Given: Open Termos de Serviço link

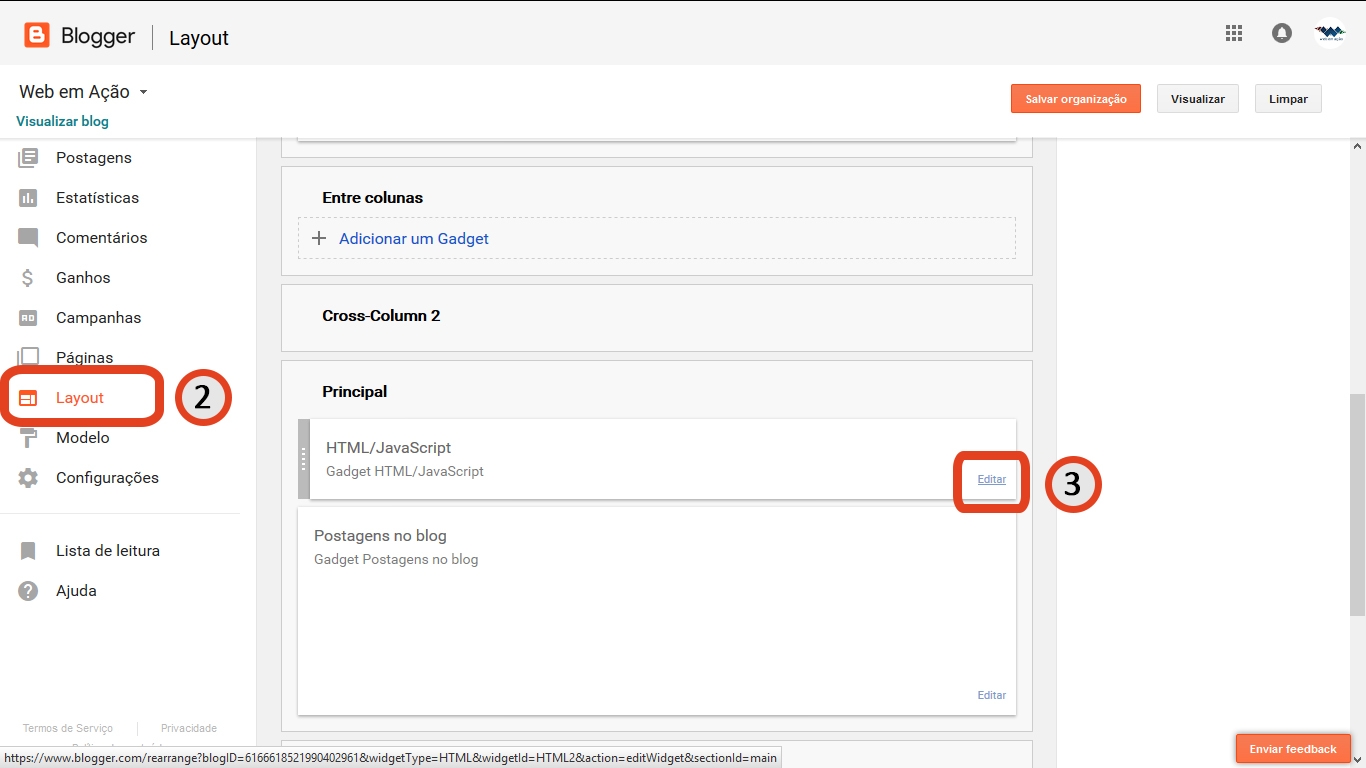Looking at the screenshot, I should coord(68,728).
